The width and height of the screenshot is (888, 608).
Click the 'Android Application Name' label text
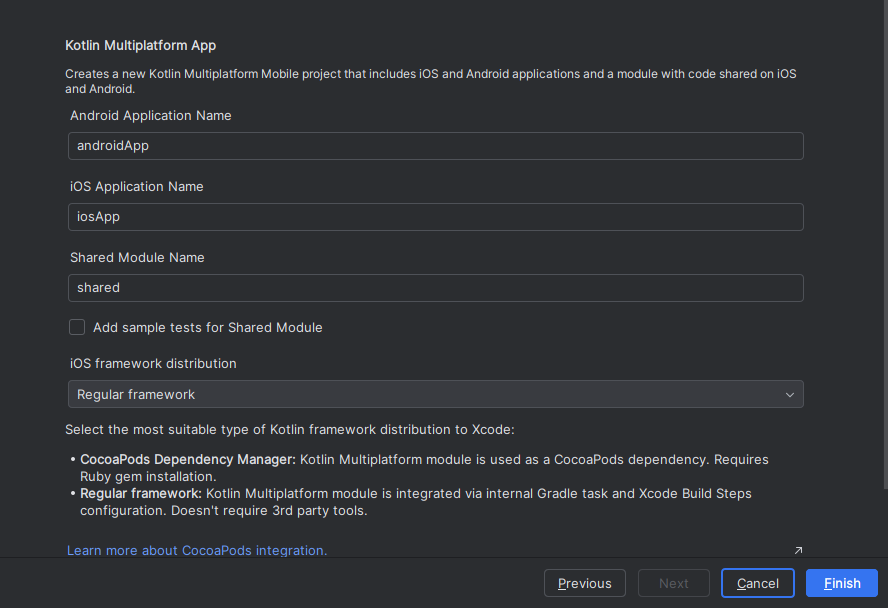point(150,116)
